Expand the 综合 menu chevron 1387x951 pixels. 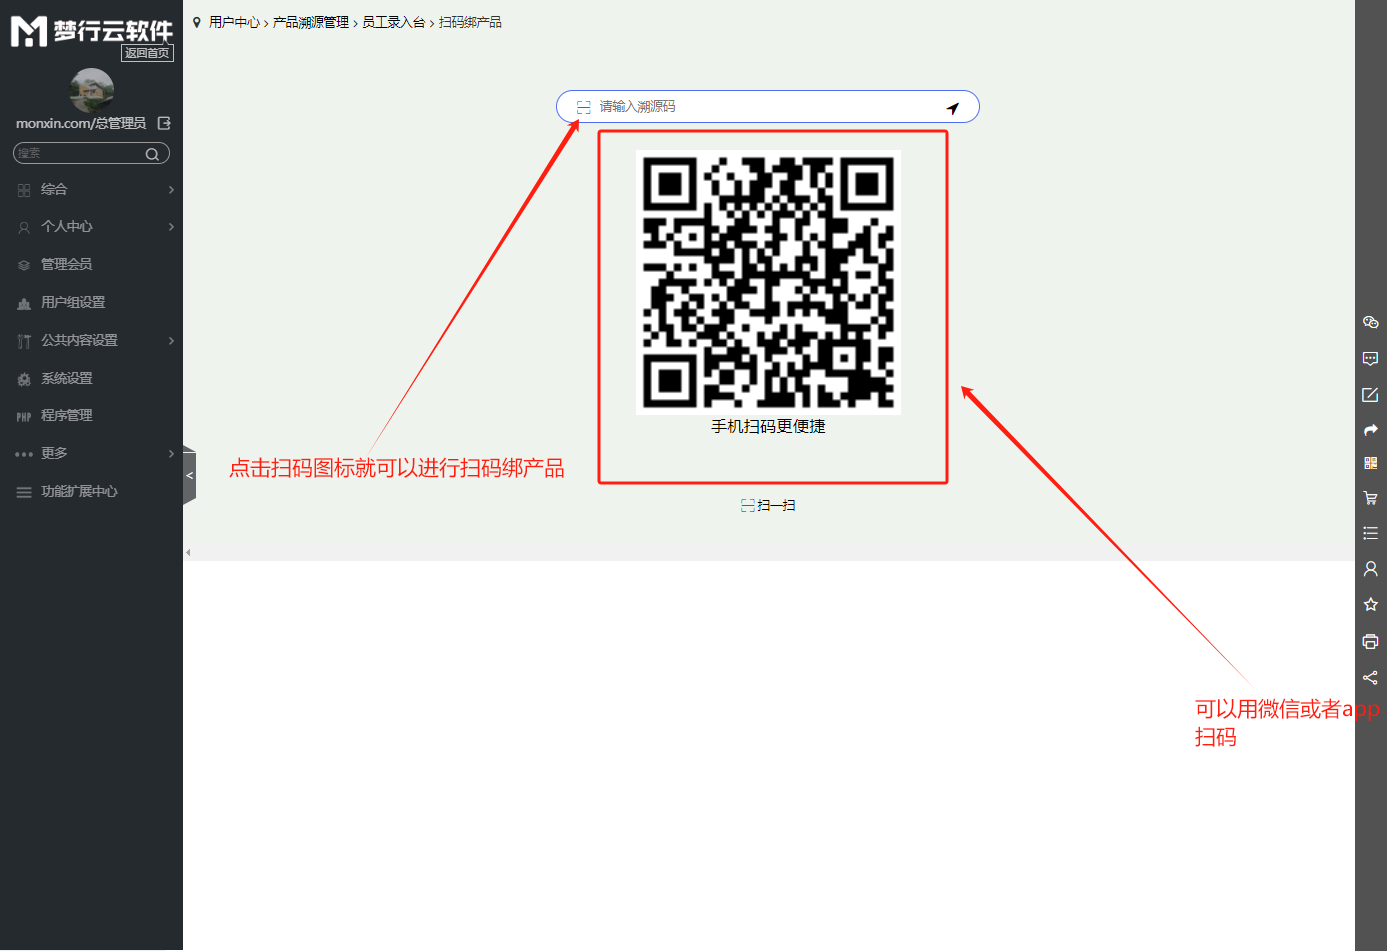coord(171,190)
